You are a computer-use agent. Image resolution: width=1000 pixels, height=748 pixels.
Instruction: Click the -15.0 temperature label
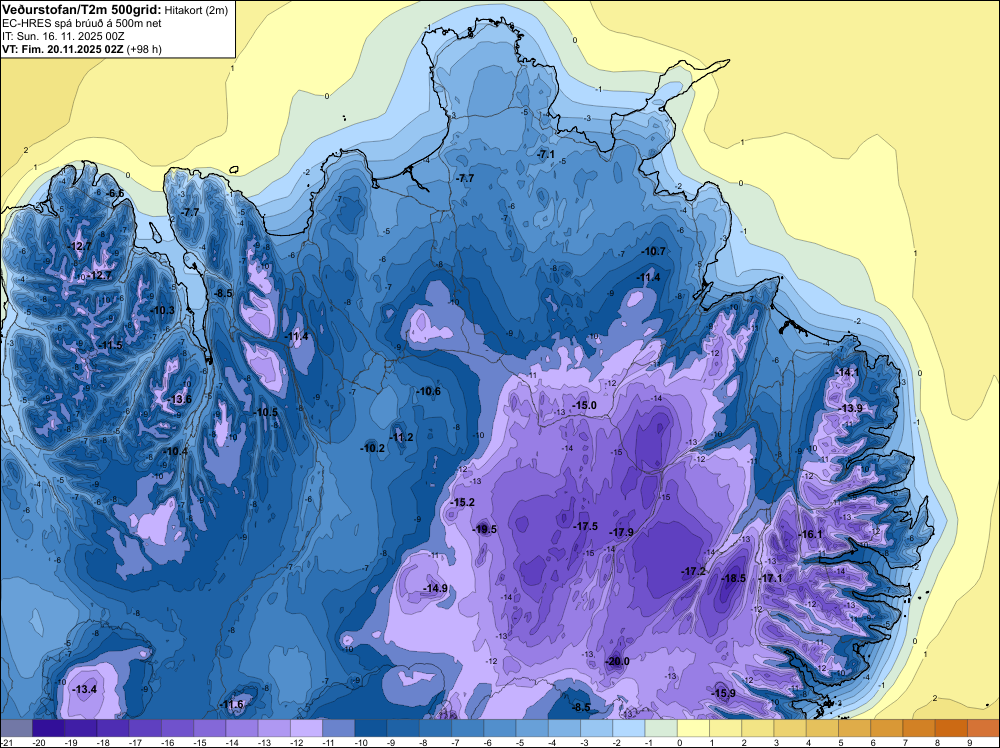584,406
